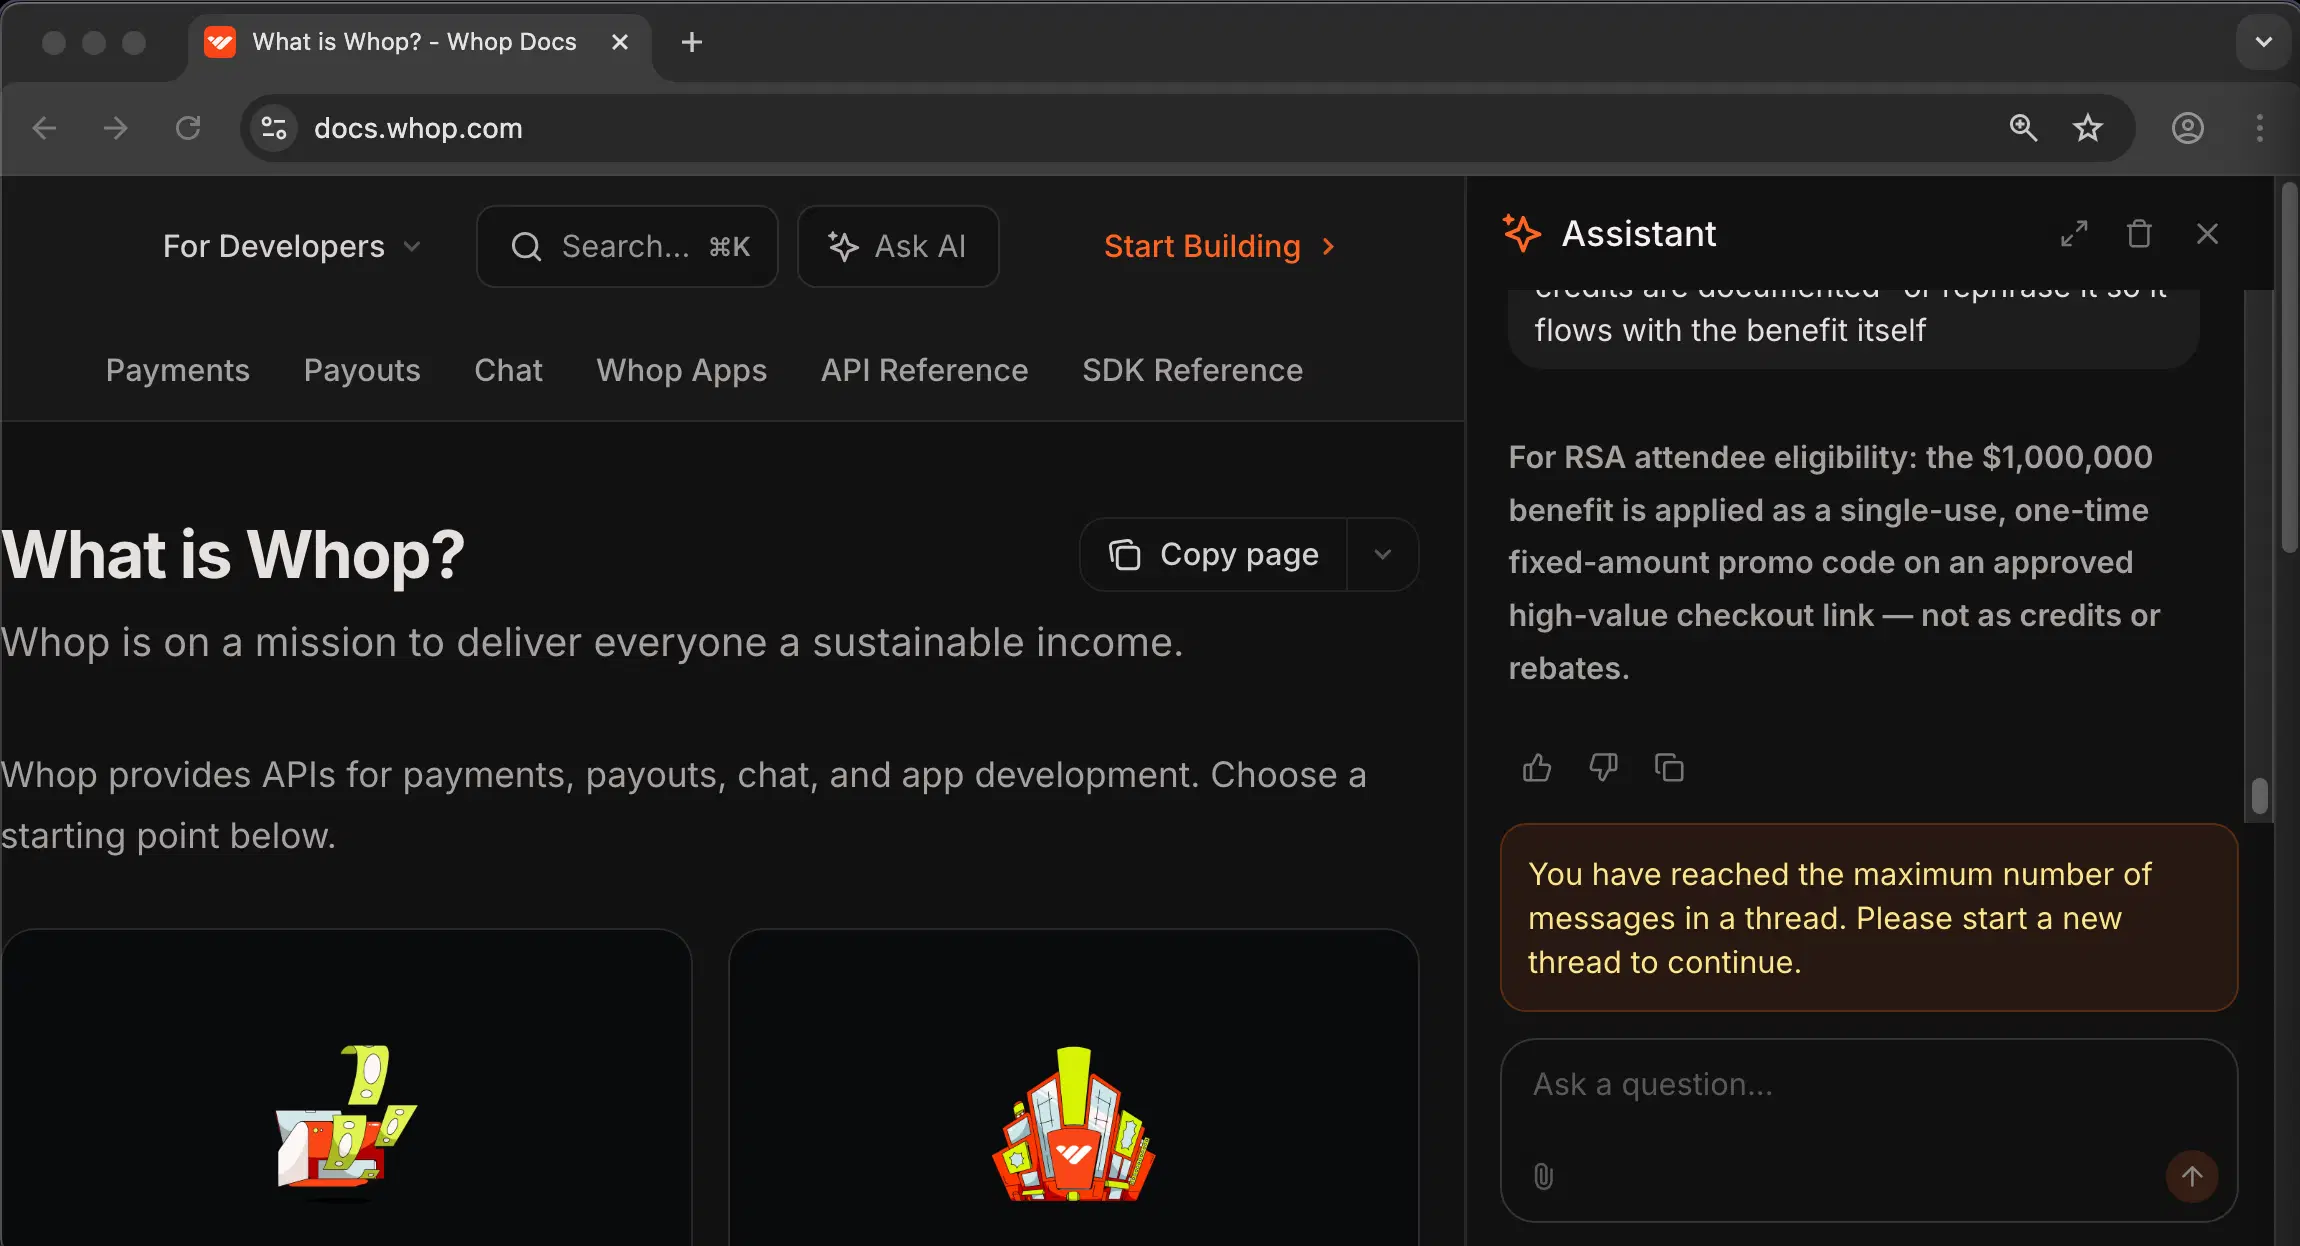Image resolution: width=2300 pixels, height=1246 pixels.
Task: Follow the Start Building link
Action: point(1219,246)
